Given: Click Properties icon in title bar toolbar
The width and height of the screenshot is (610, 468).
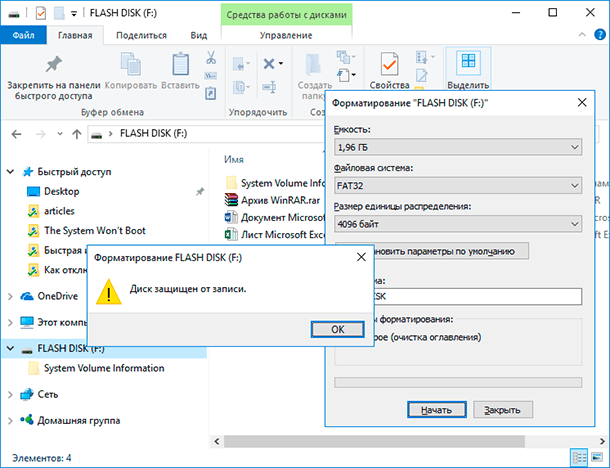Looking at the screenshot, I should (40, 13).
